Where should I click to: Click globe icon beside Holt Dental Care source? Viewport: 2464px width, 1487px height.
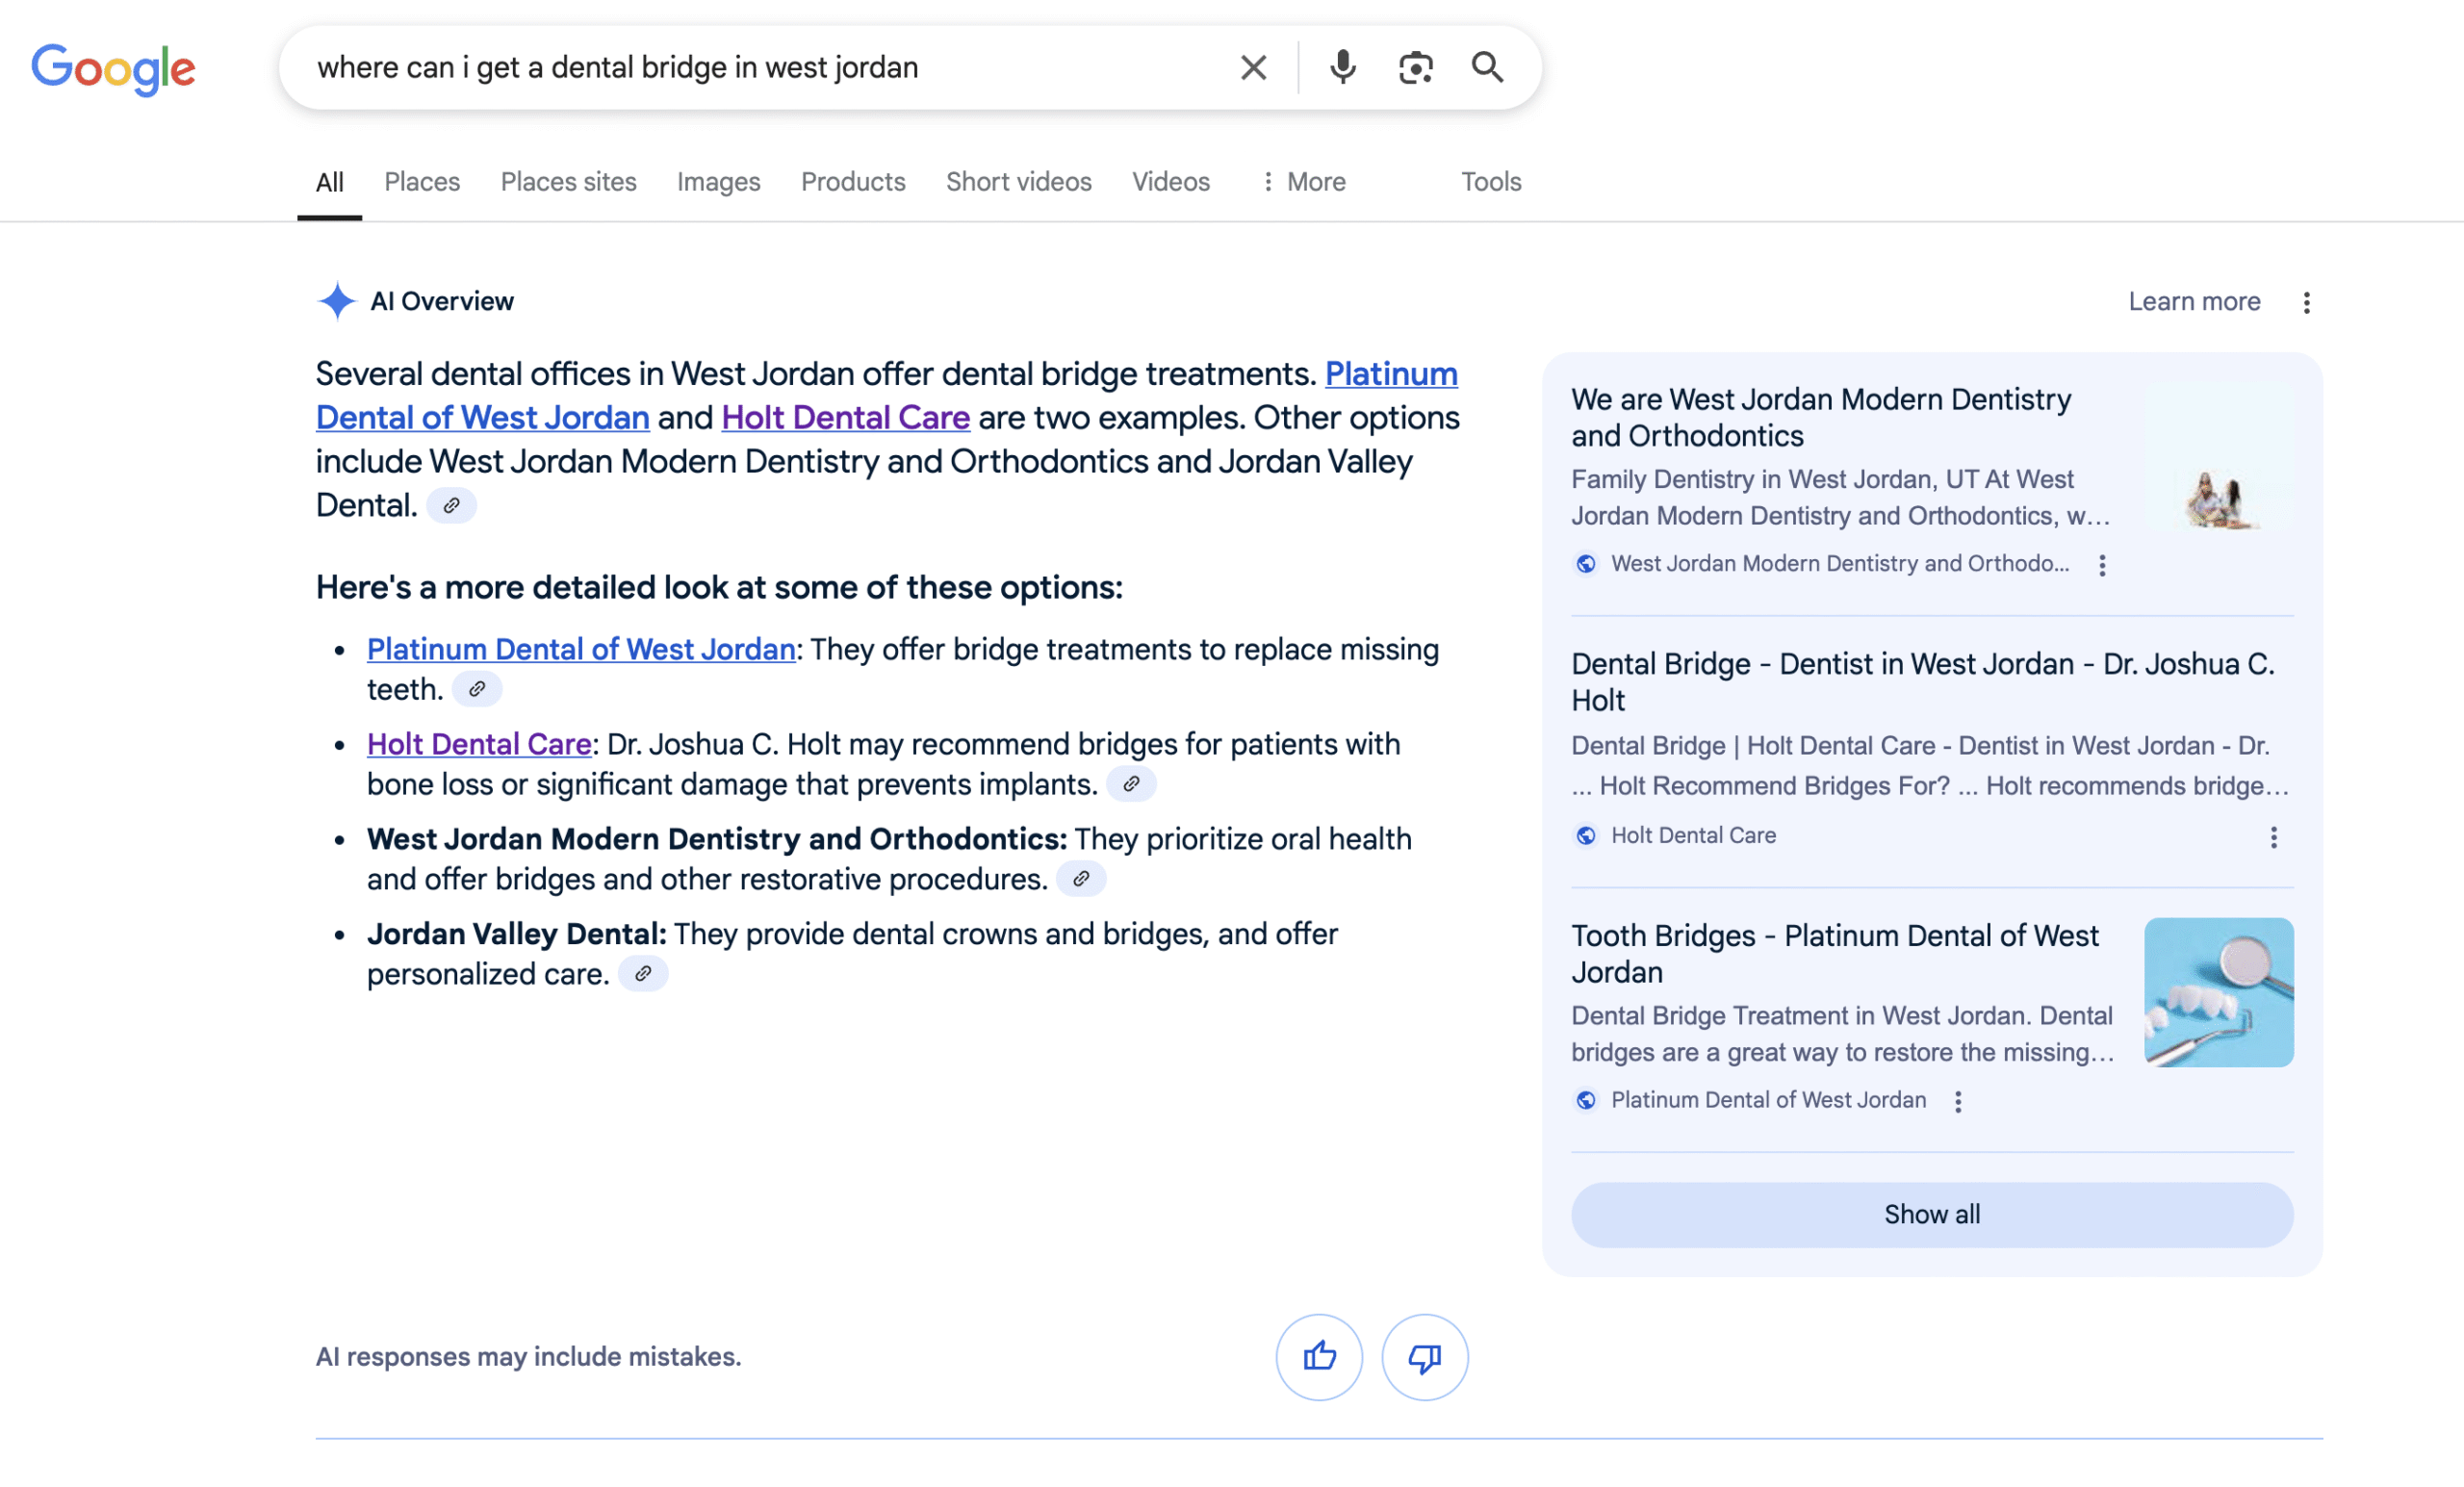1586,836
